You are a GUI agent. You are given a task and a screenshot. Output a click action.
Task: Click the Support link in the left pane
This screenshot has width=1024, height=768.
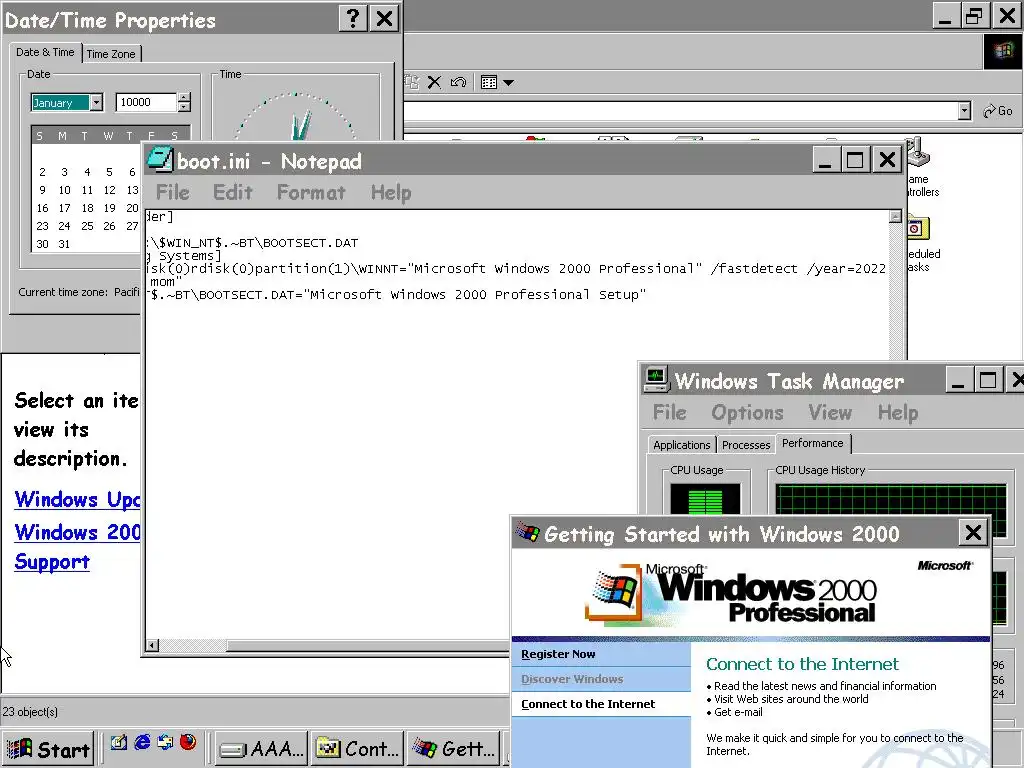pos(52,562)
